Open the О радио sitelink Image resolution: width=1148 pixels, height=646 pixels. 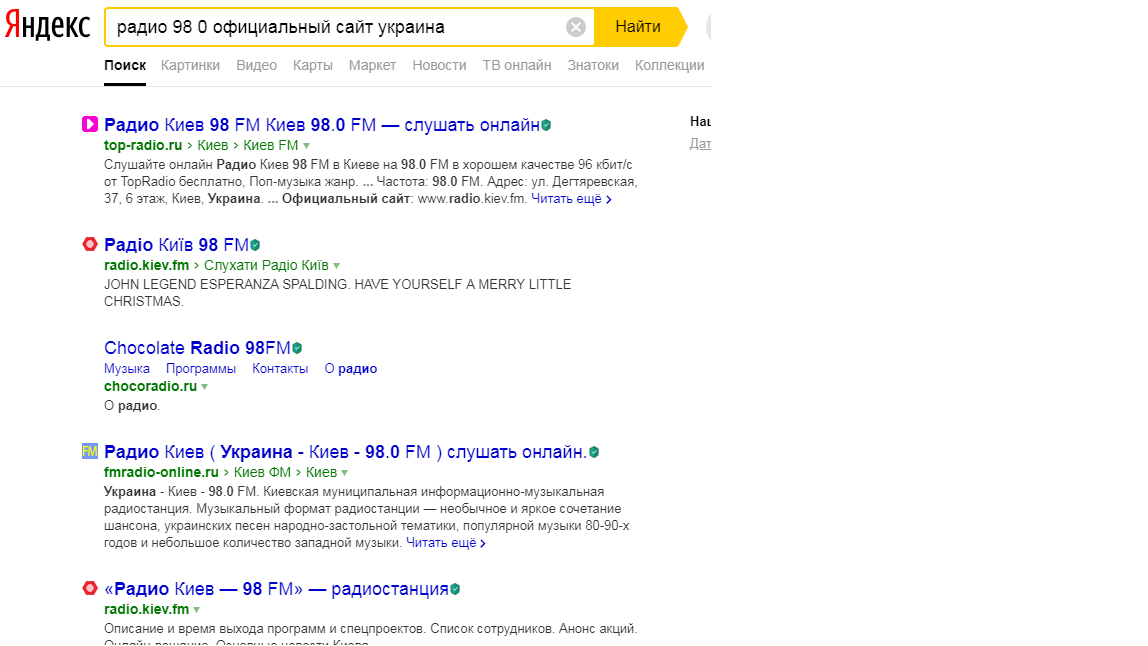[351, 368]
